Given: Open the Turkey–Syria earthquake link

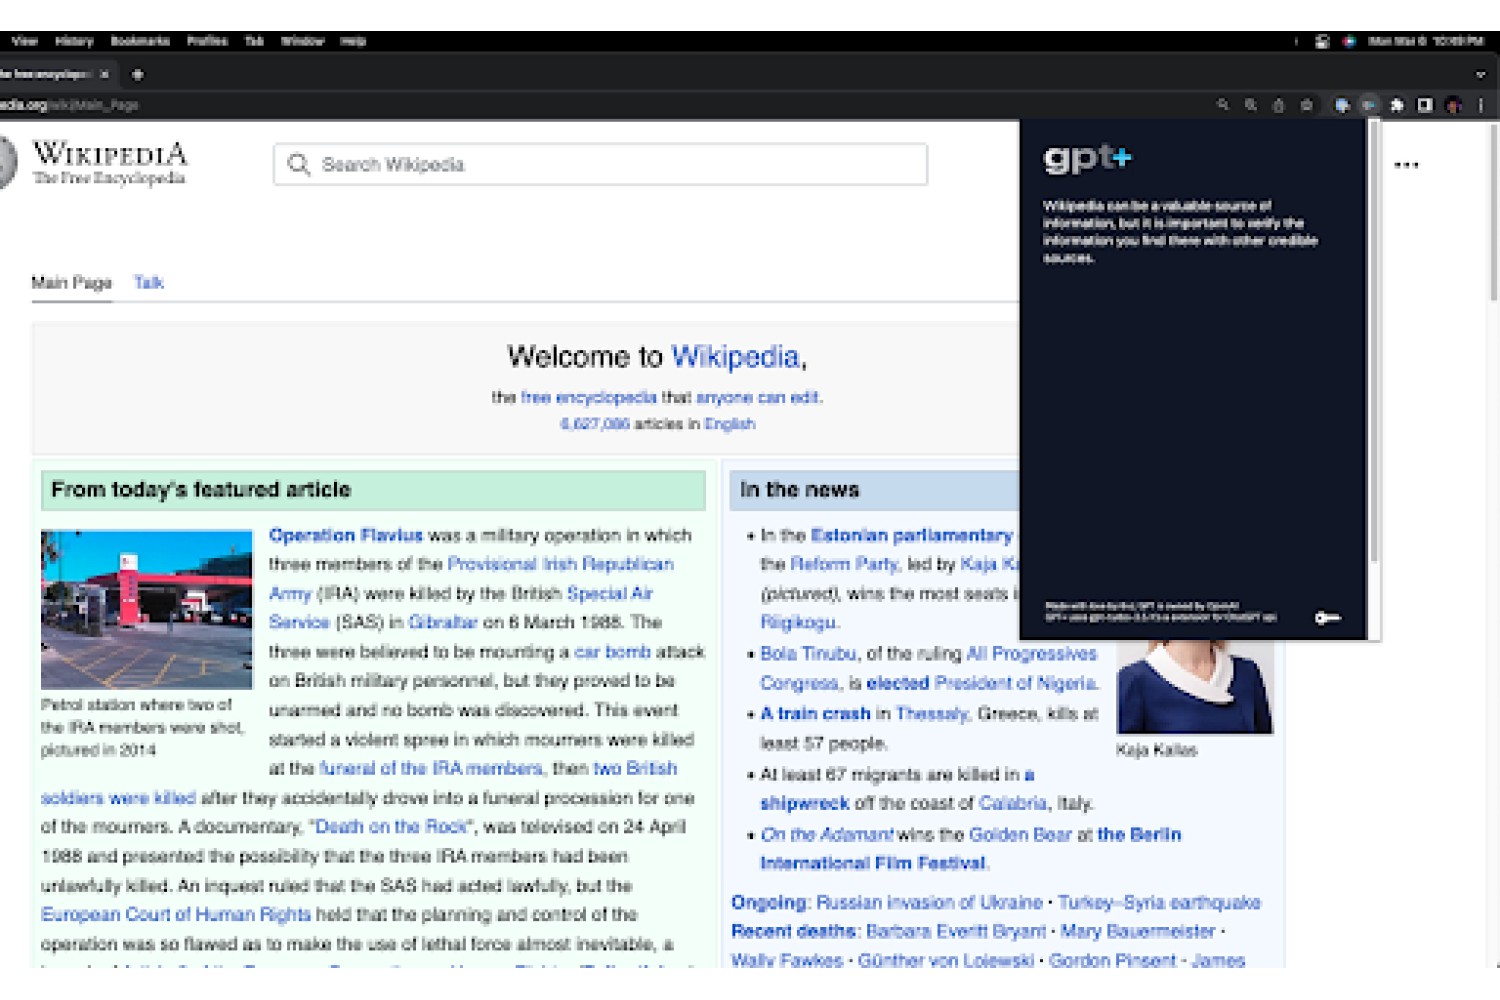Looking at the screenshot, I should tap(1159, 903).
